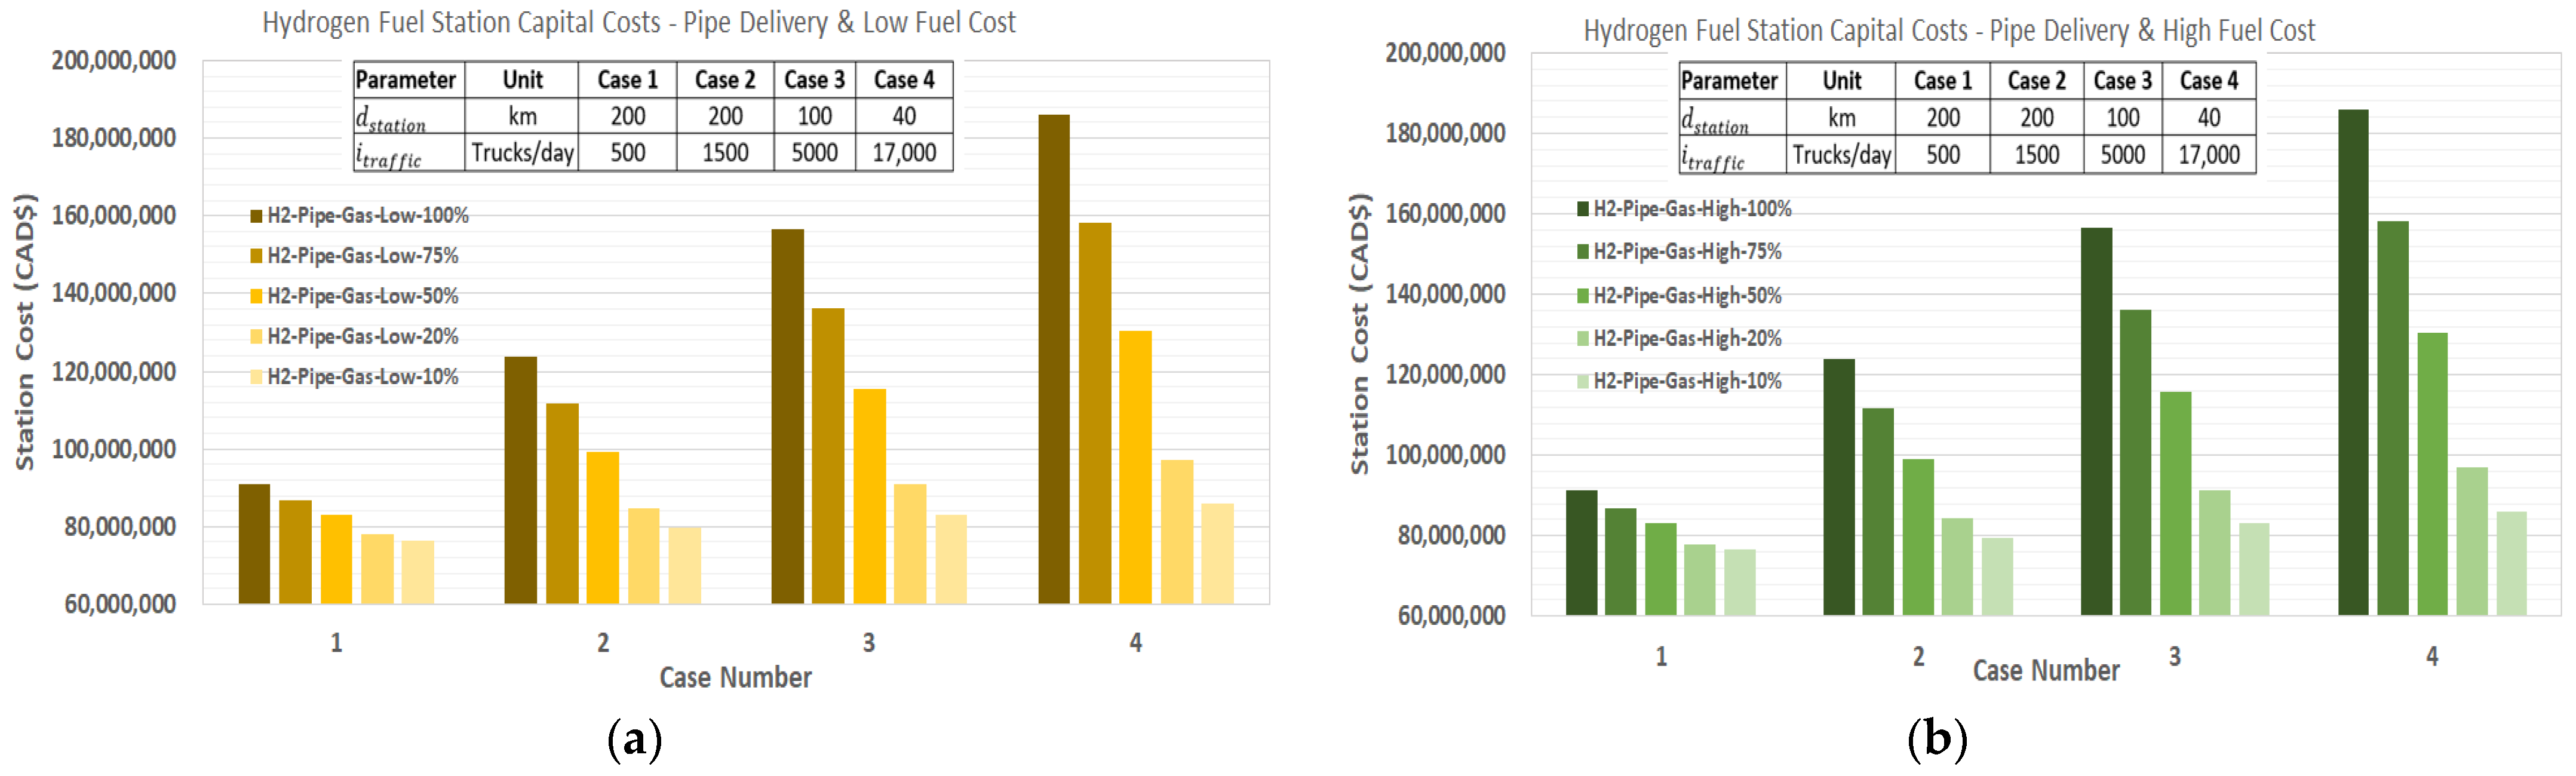Select the Trucks/day unit cell in left table
This screenshot has width=2576, height=776.
[522, 153]
